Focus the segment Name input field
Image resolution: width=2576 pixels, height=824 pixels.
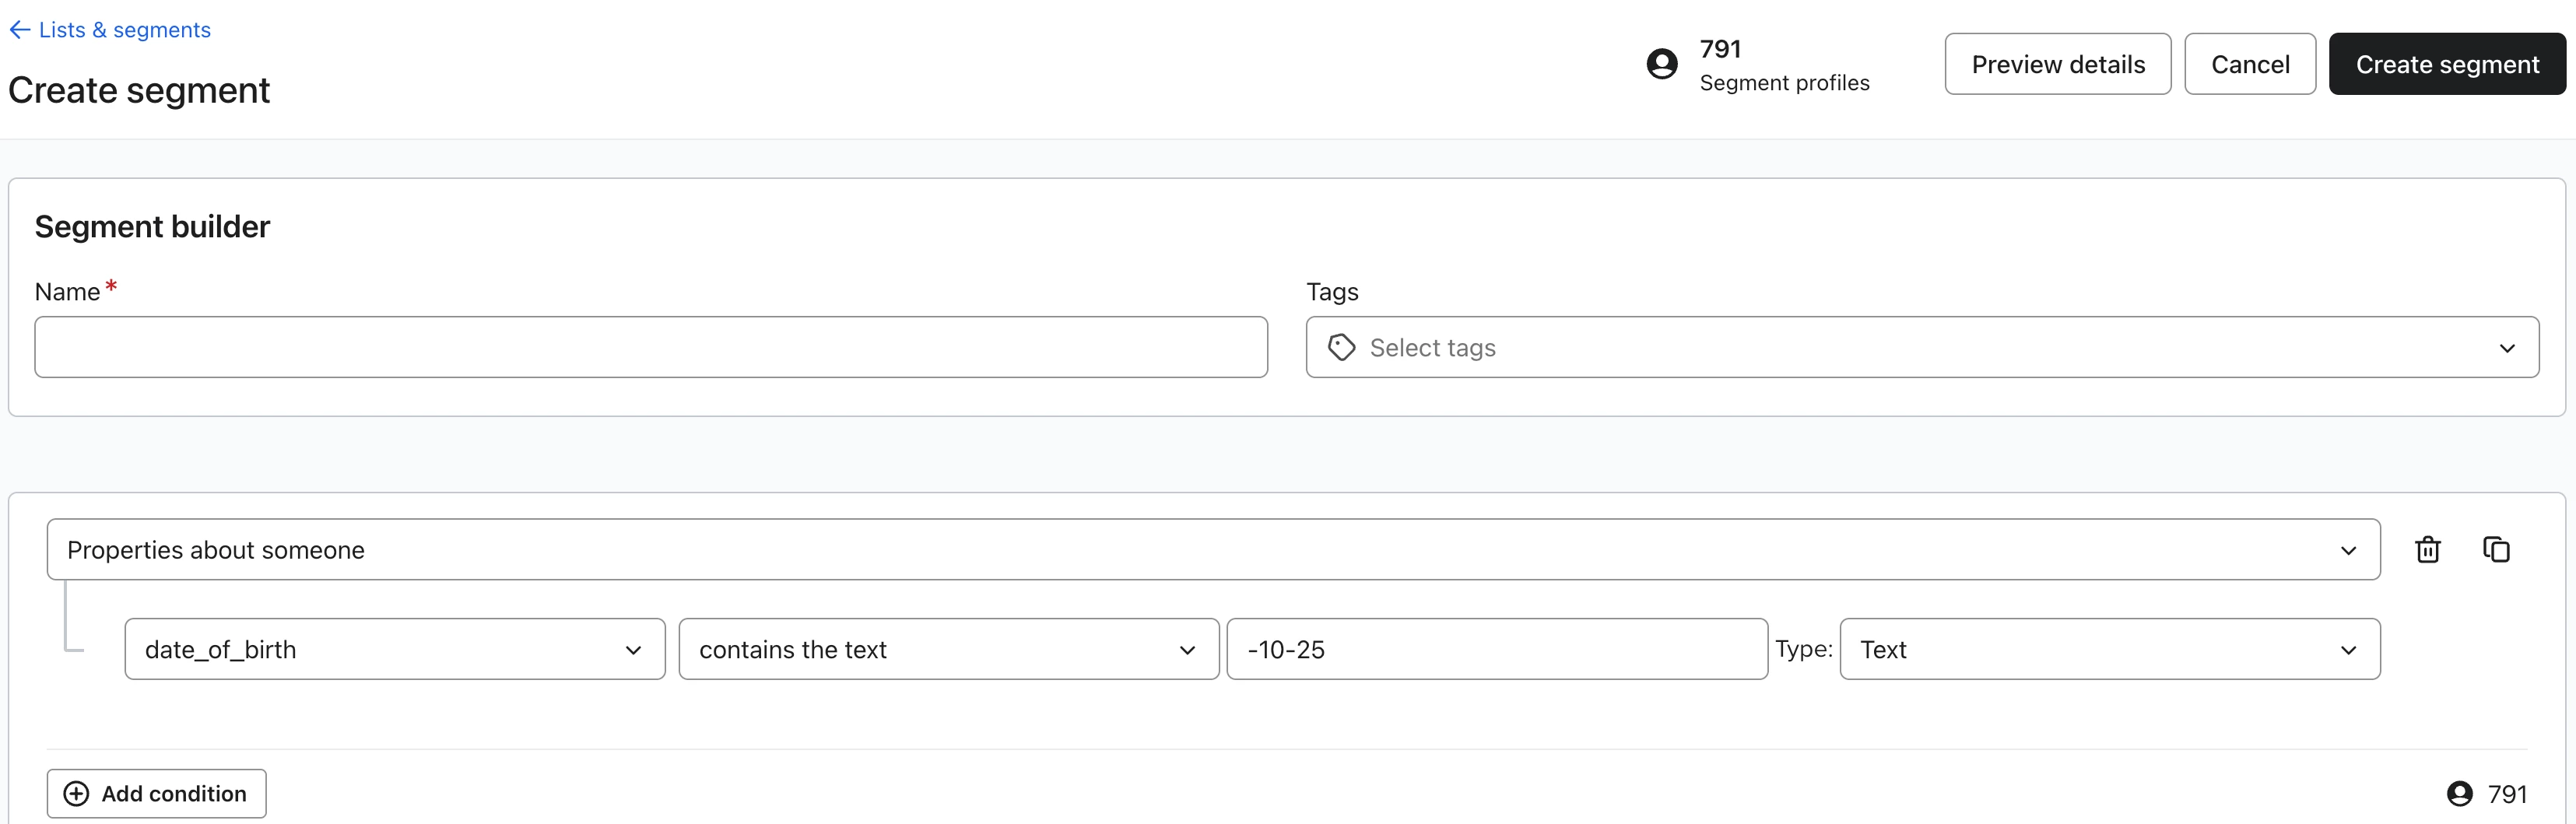[x=650, y=347]
